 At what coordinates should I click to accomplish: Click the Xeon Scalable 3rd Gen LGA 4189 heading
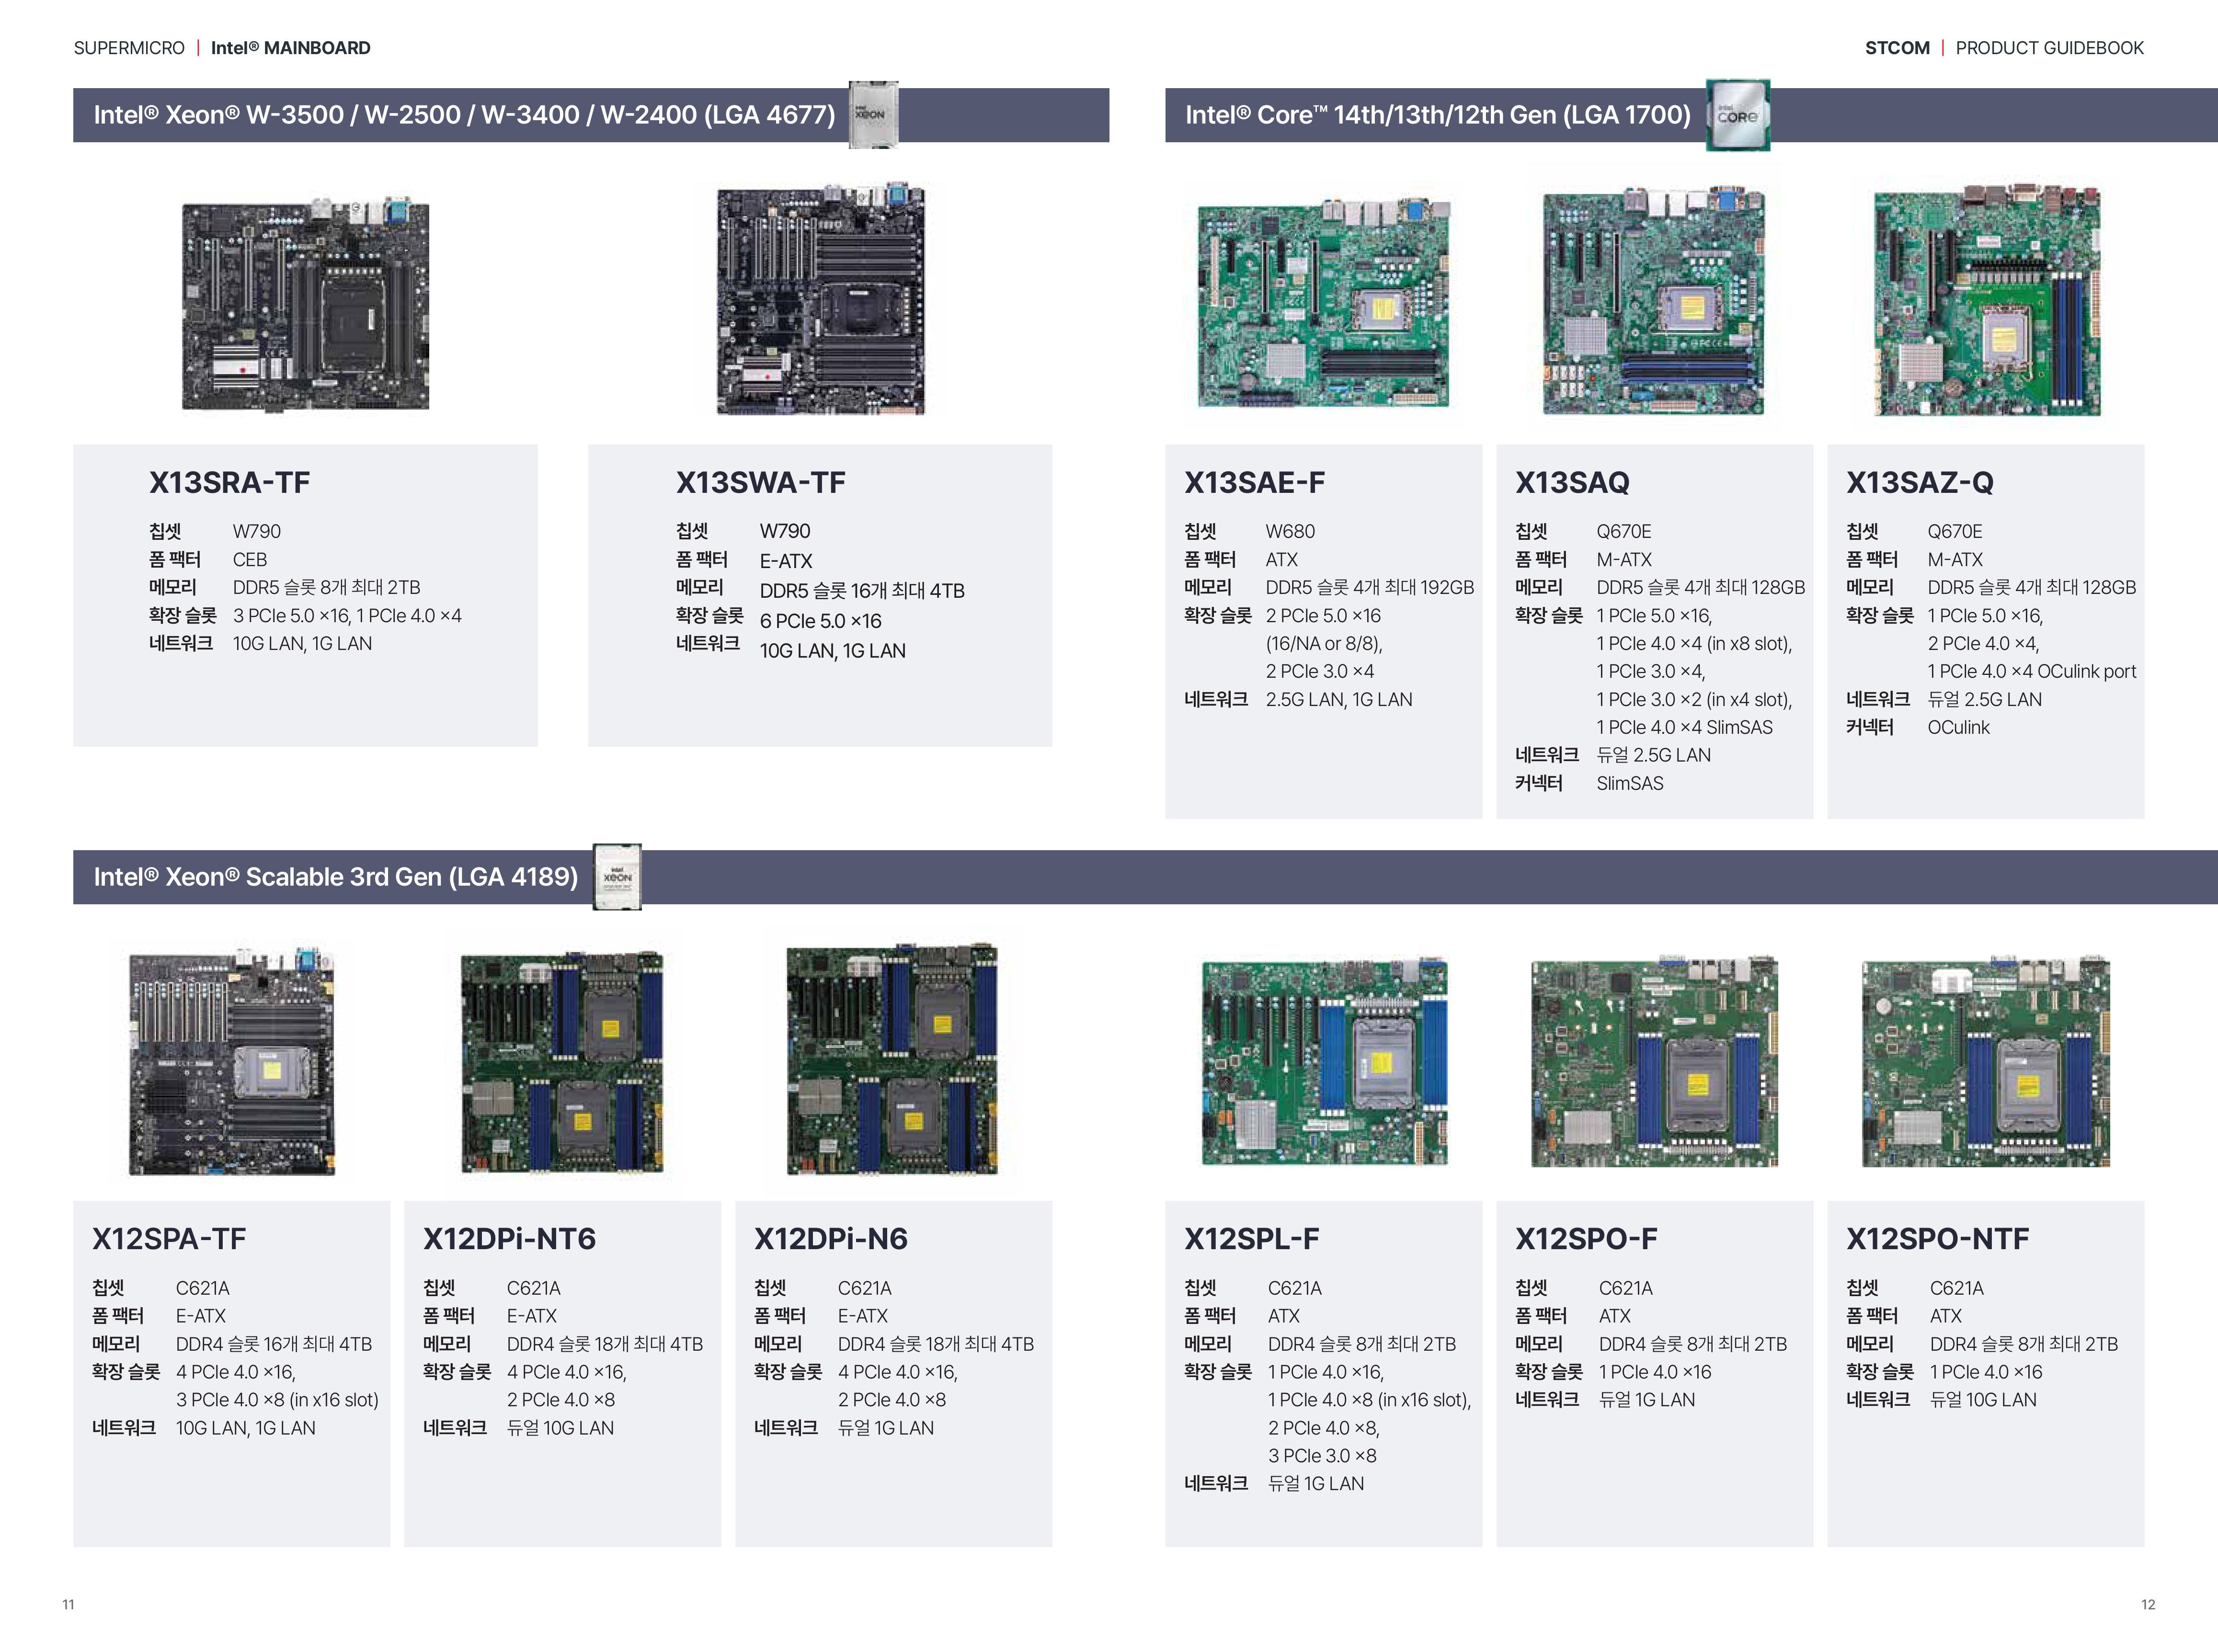336,877
